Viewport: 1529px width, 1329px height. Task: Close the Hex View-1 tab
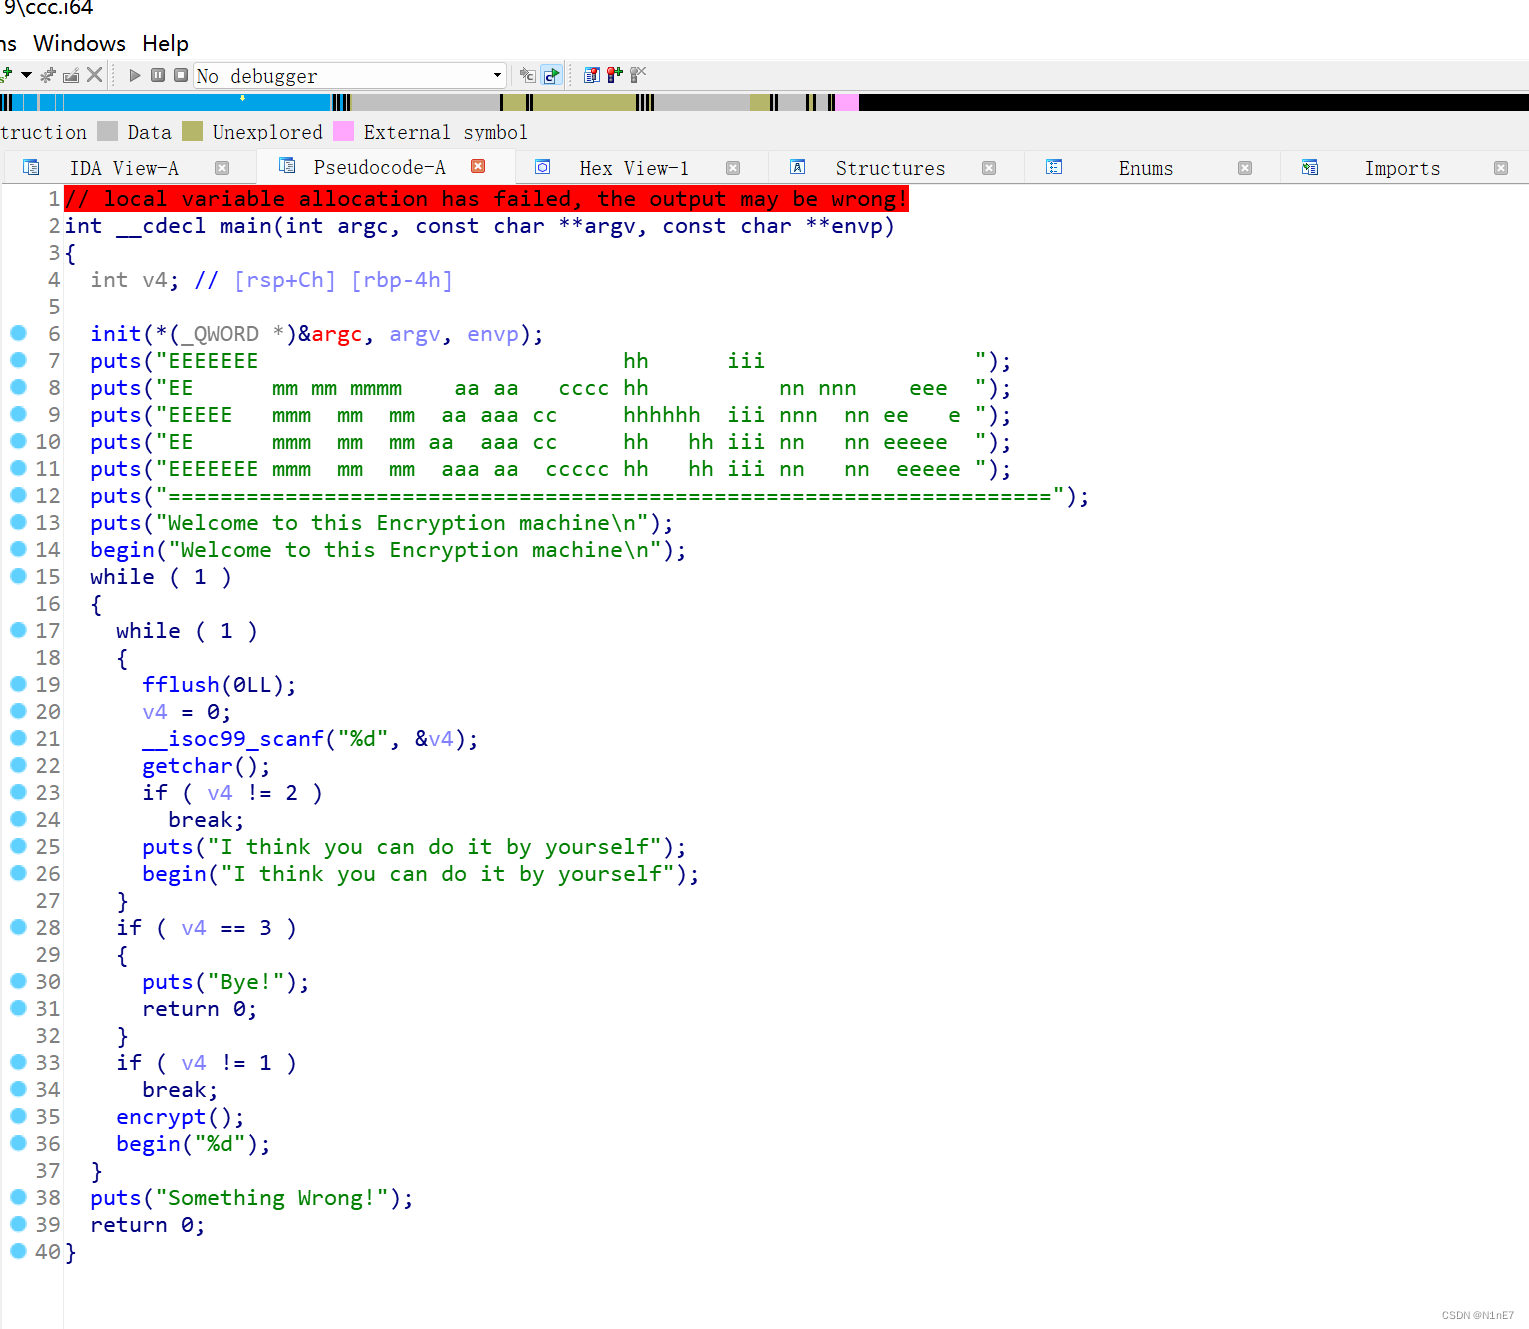[733, 168]
